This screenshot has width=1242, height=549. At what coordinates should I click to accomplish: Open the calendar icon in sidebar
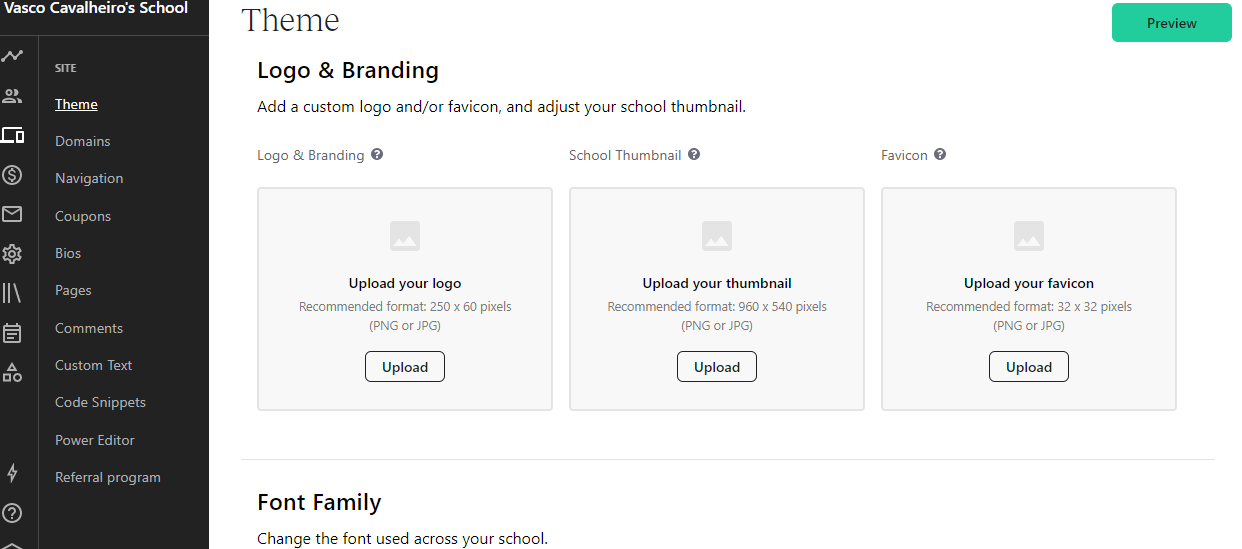tap(12, 333)
